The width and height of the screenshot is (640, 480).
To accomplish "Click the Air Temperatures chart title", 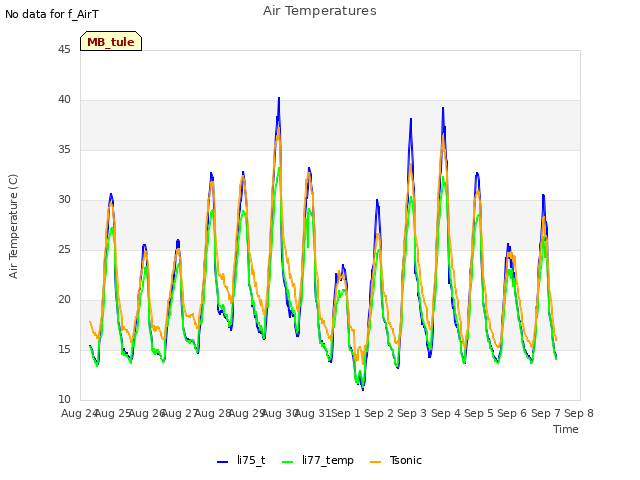I will pos(320,11).
